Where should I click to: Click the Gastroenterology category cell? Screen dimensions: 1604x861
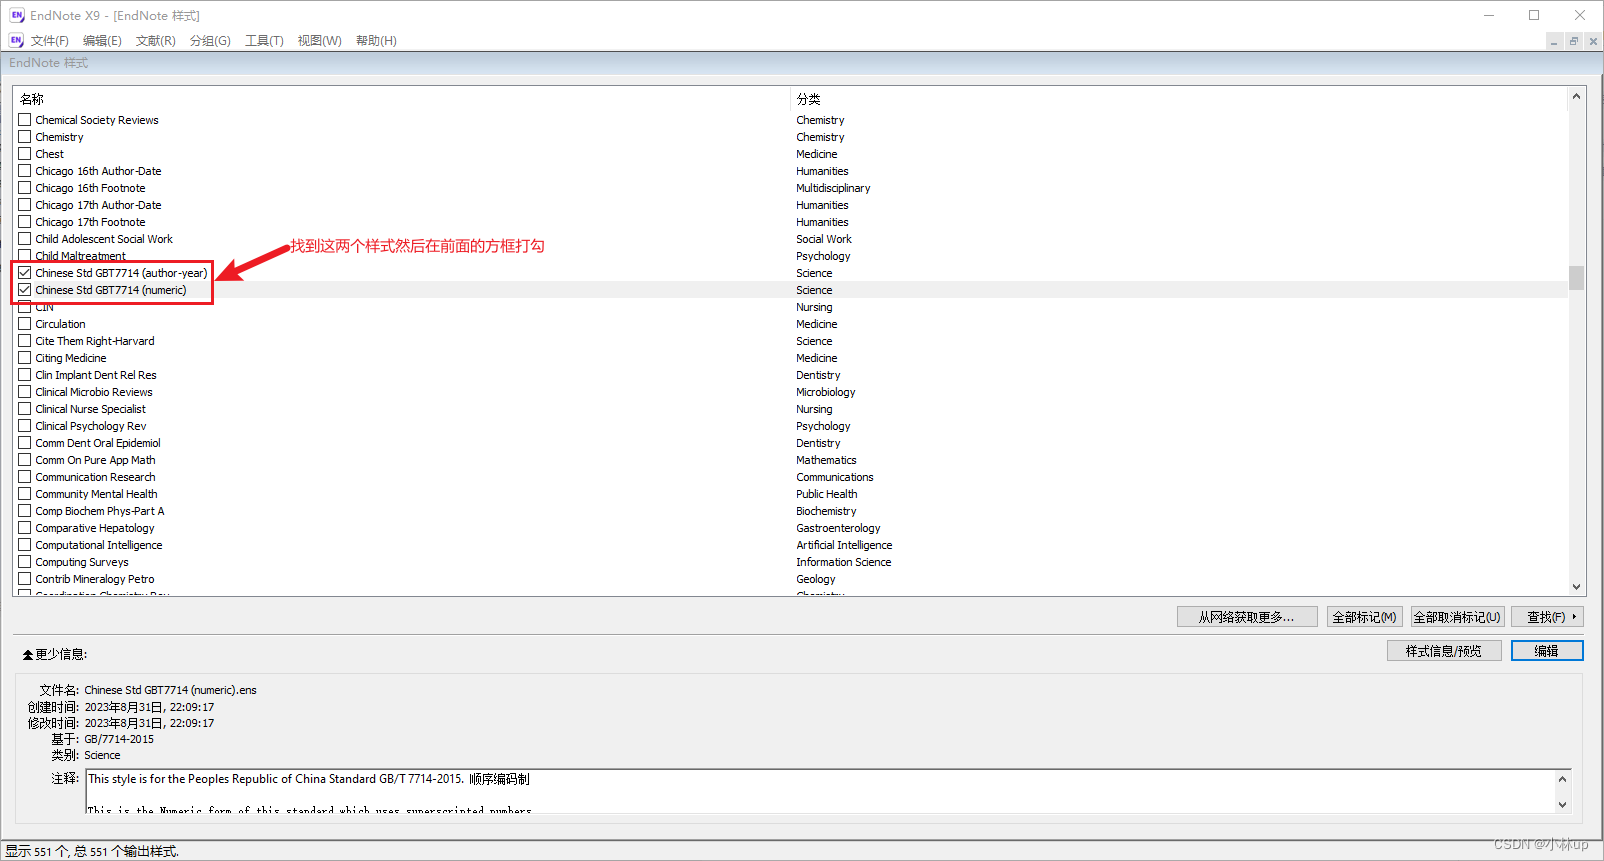pyautogui.click(x=838, y=528)
